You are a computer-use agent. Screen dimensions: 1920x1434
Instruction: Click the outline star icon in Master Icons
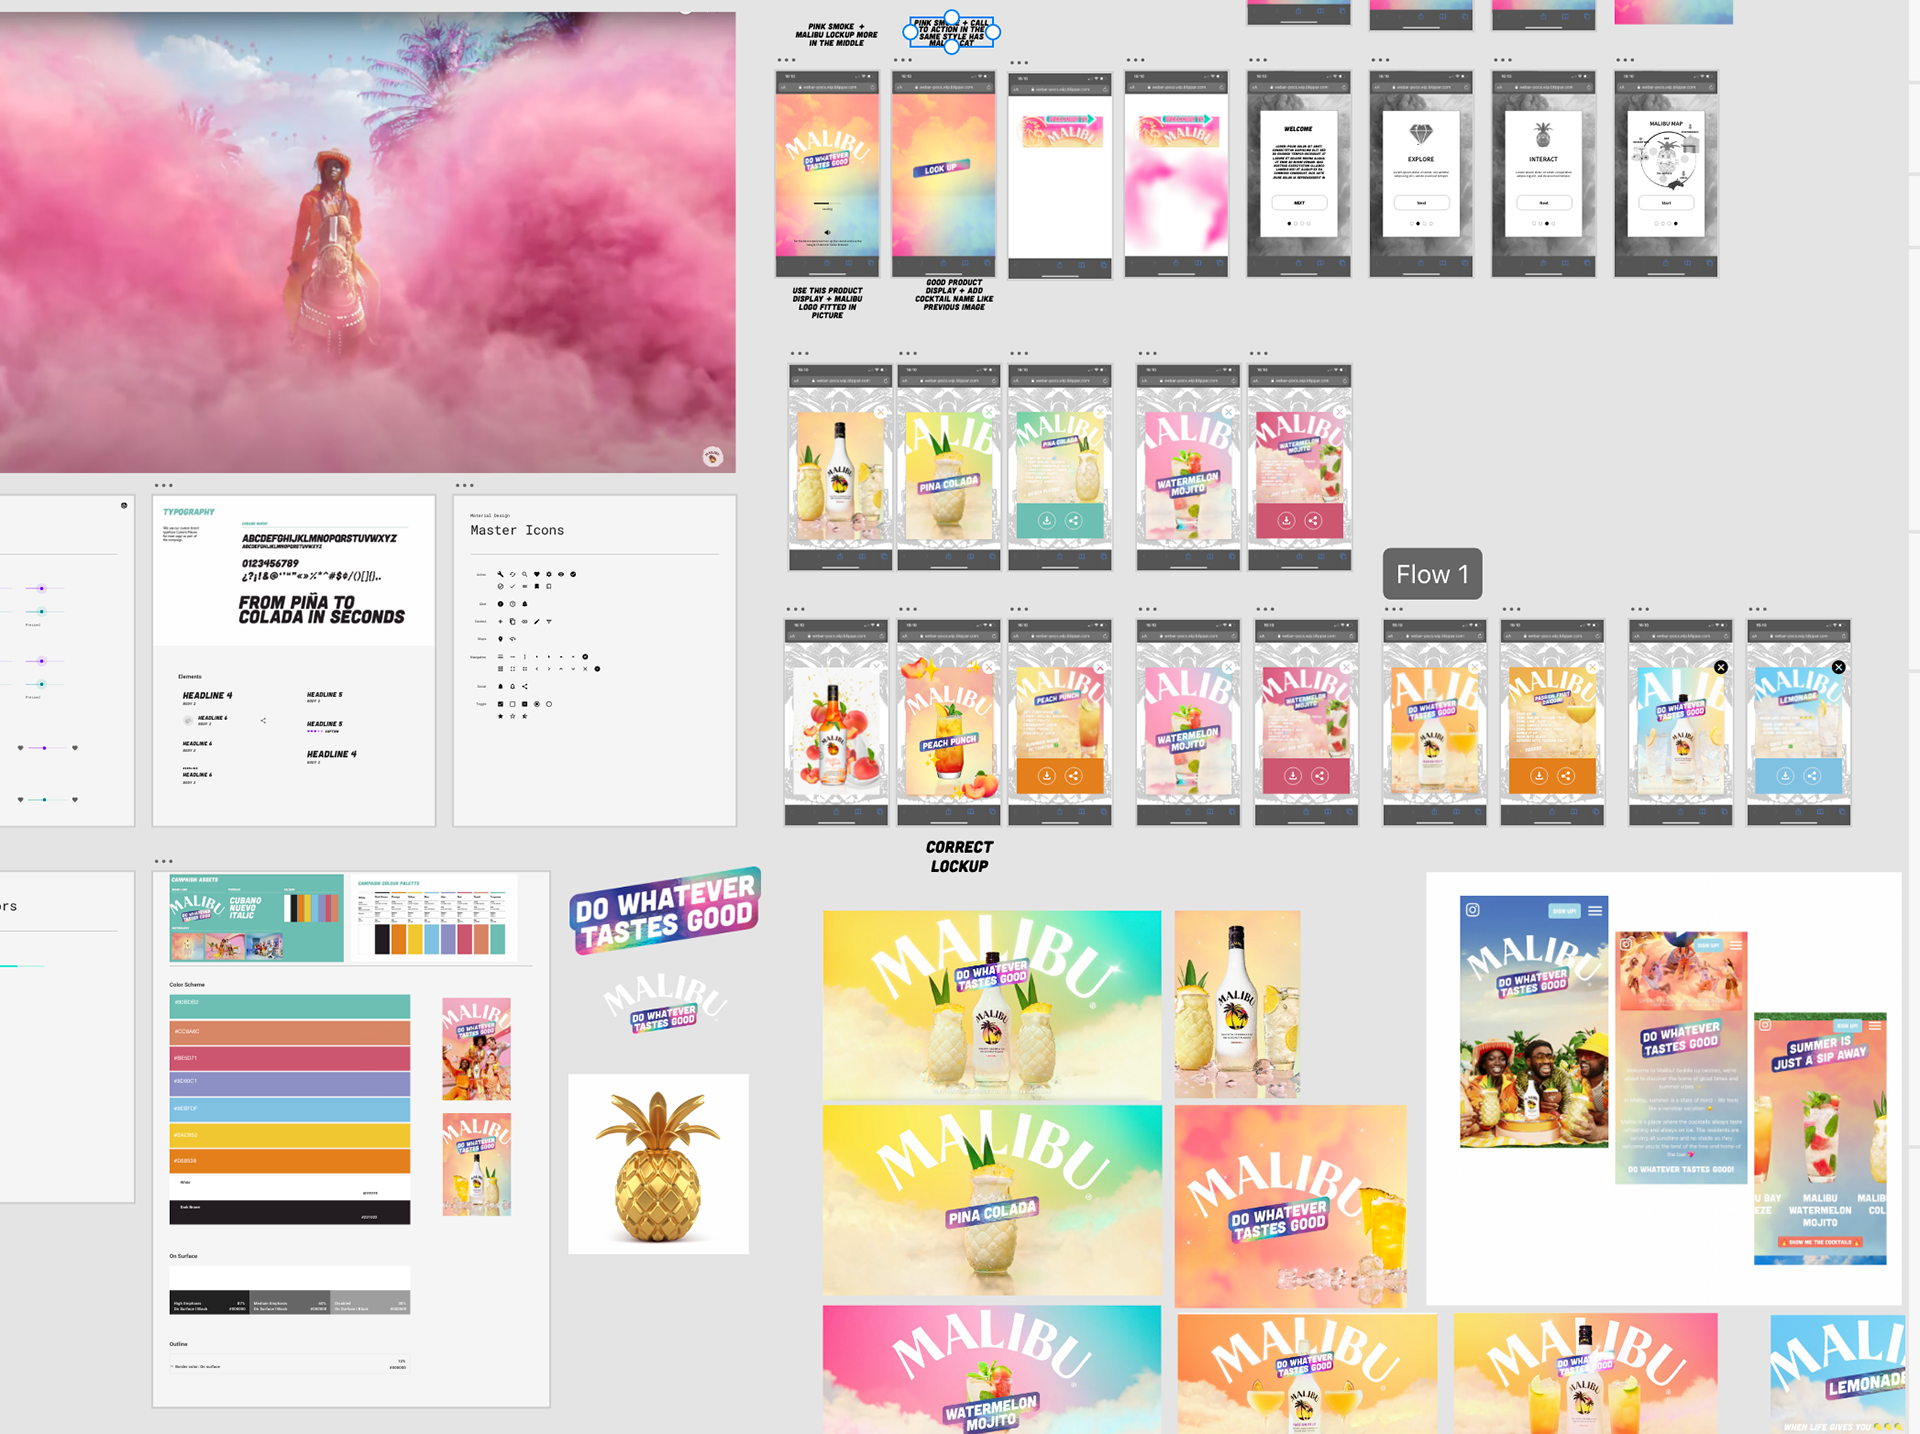click(x=512, y=716)
